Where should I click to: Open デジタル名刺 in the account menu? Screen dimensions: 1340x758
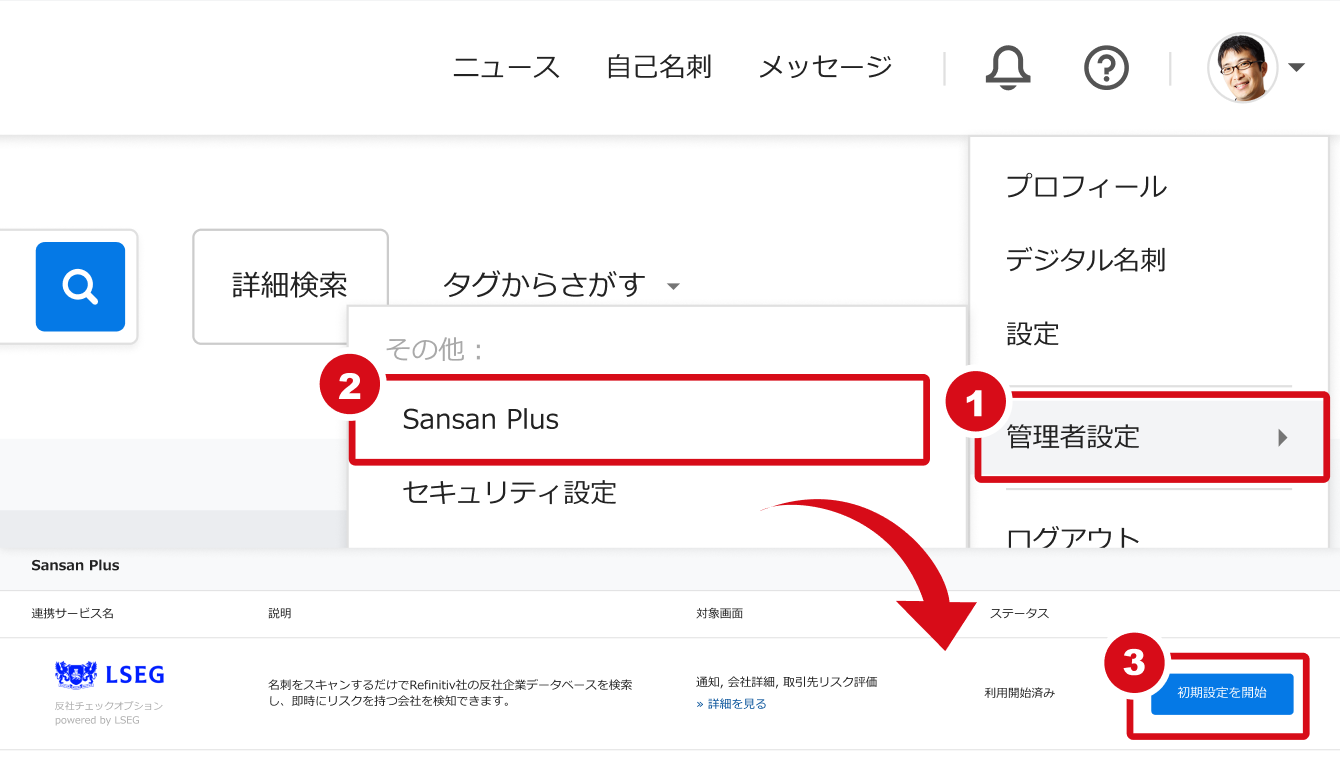tap(1085, 260)
